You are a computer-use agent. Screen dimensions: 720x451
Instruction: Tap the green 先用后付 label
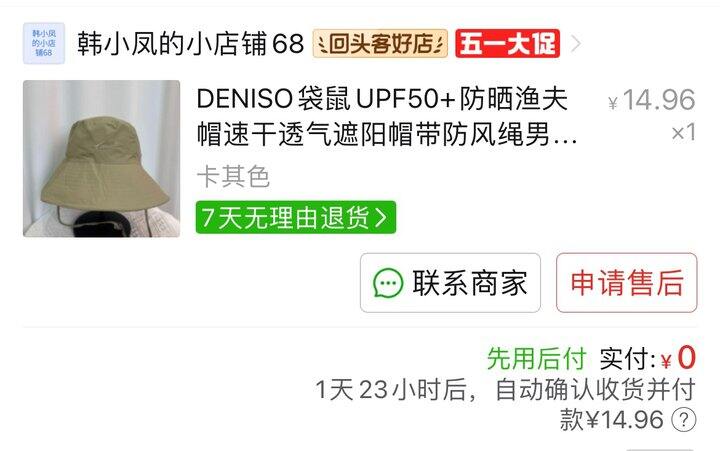(x=537, y=358)
